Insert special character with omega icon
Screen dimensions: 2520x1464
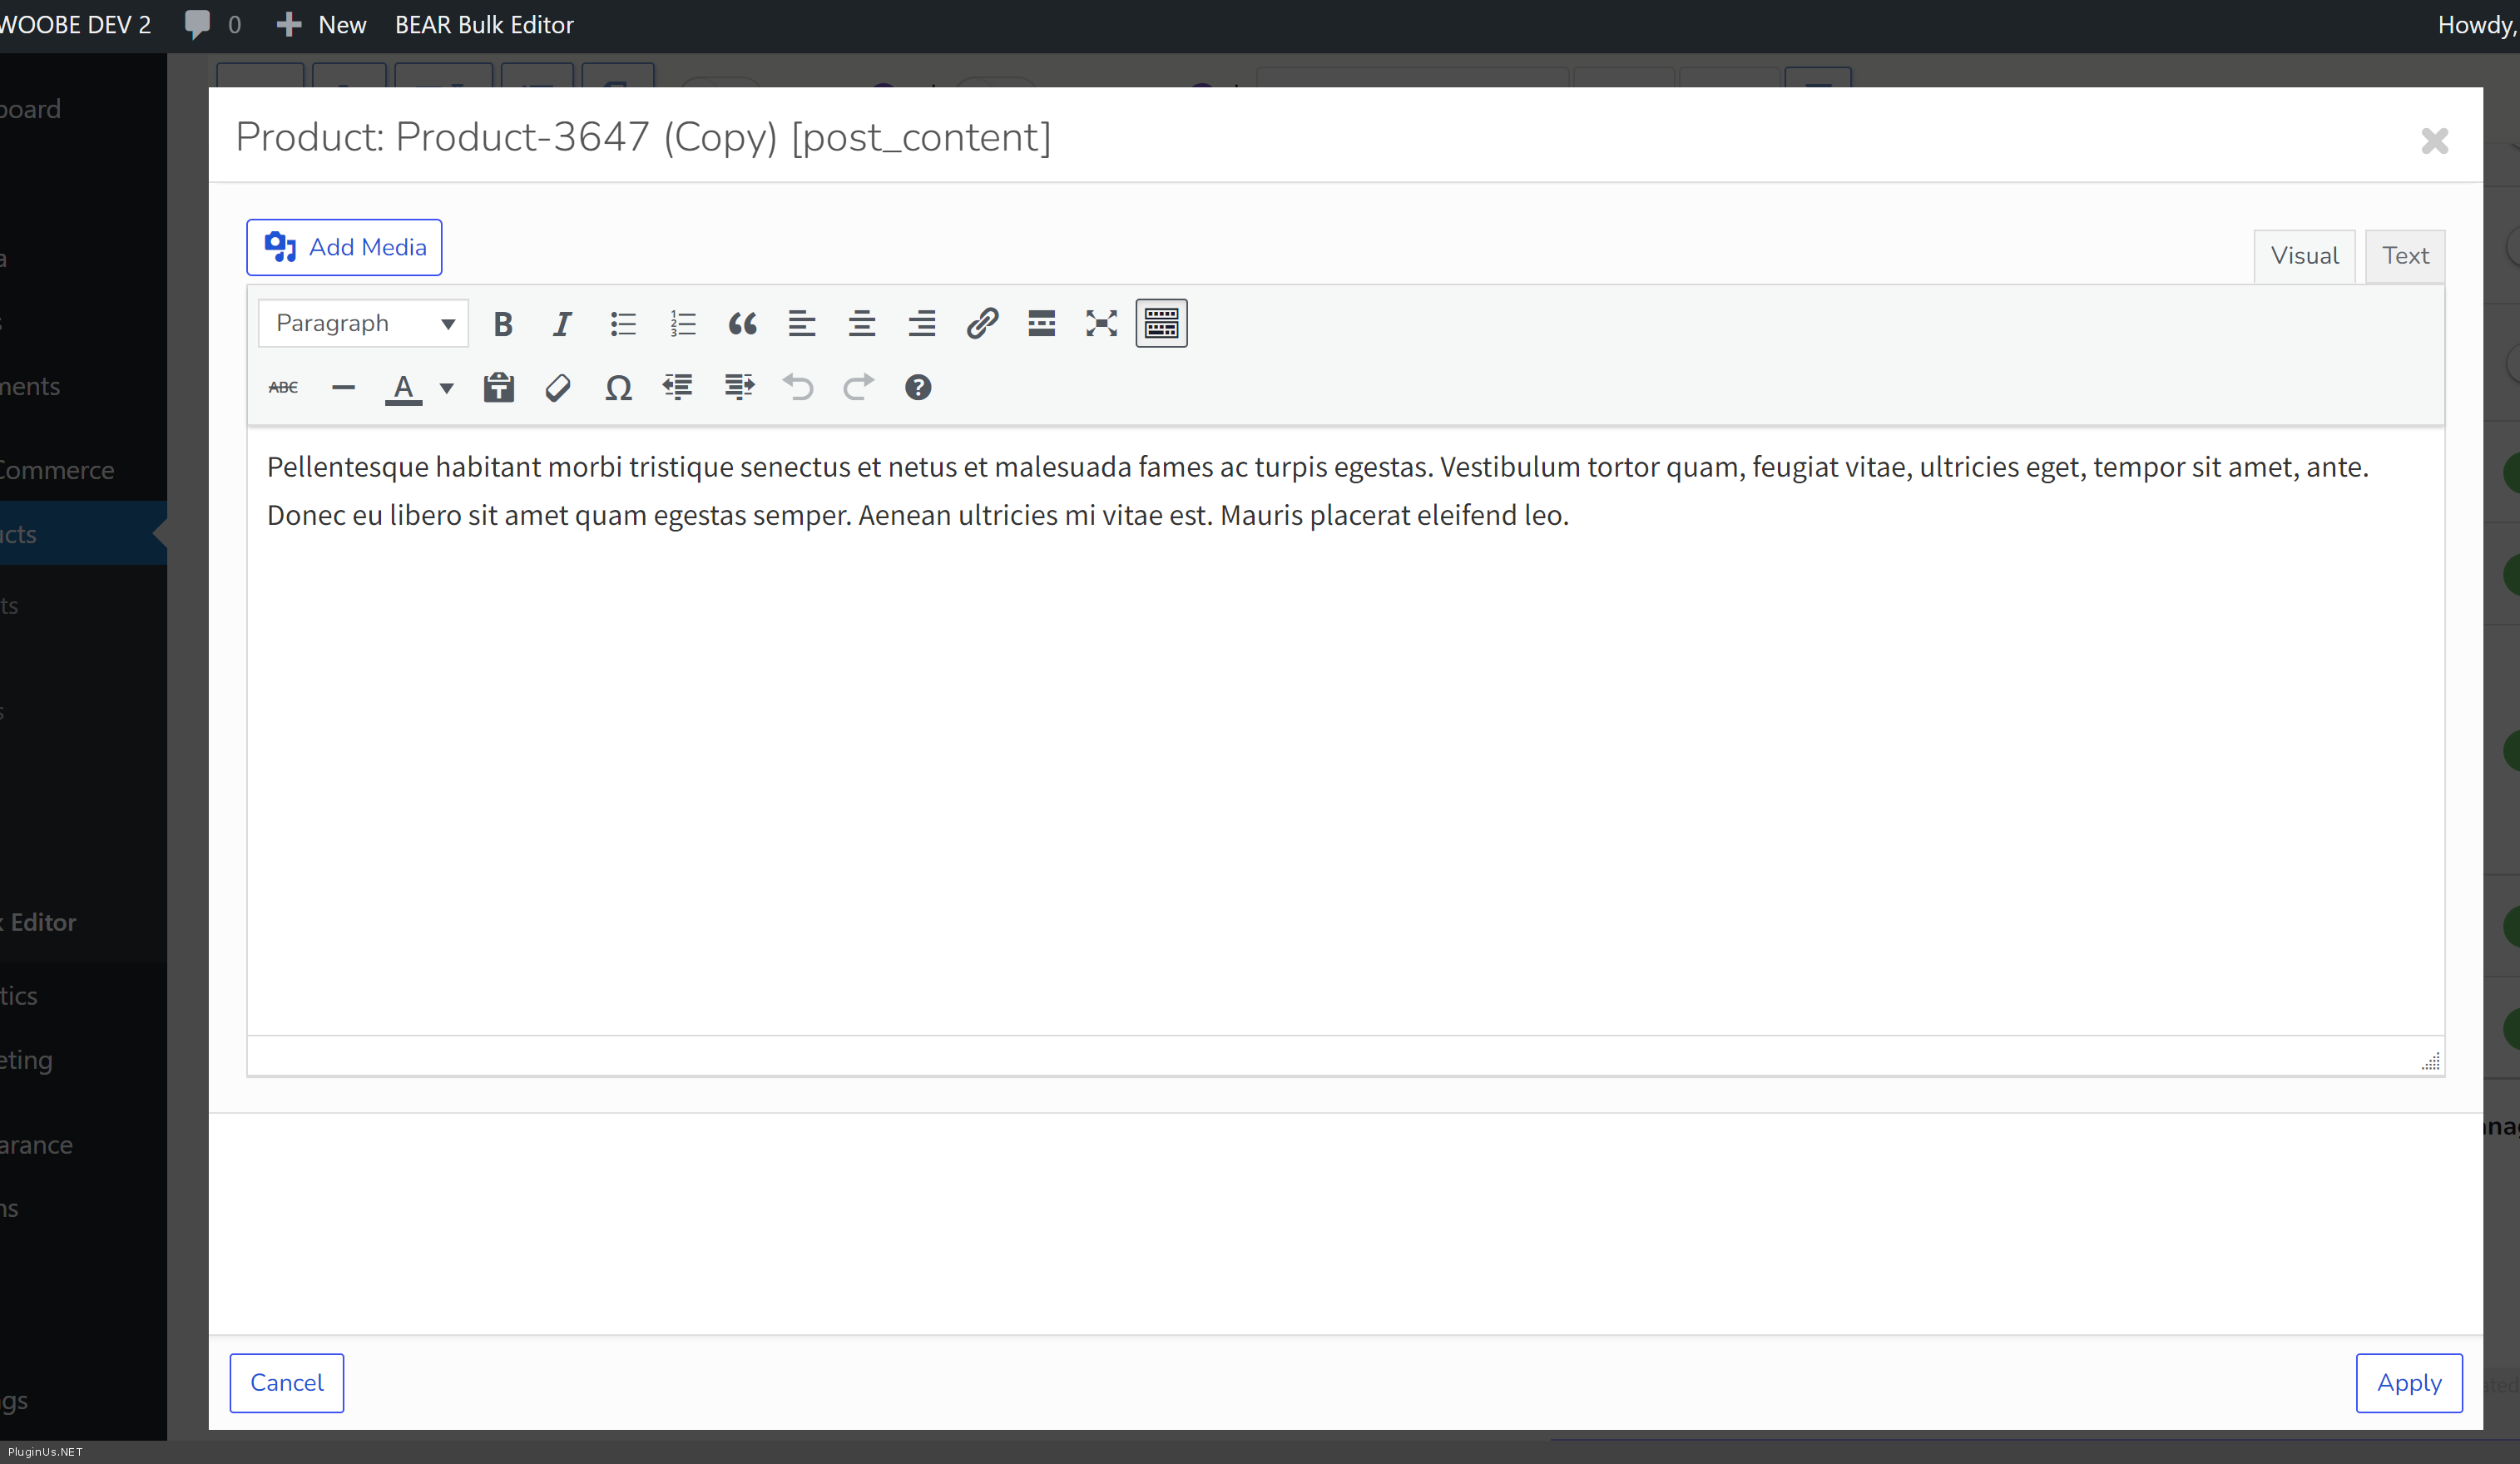(x=618, y=387)
